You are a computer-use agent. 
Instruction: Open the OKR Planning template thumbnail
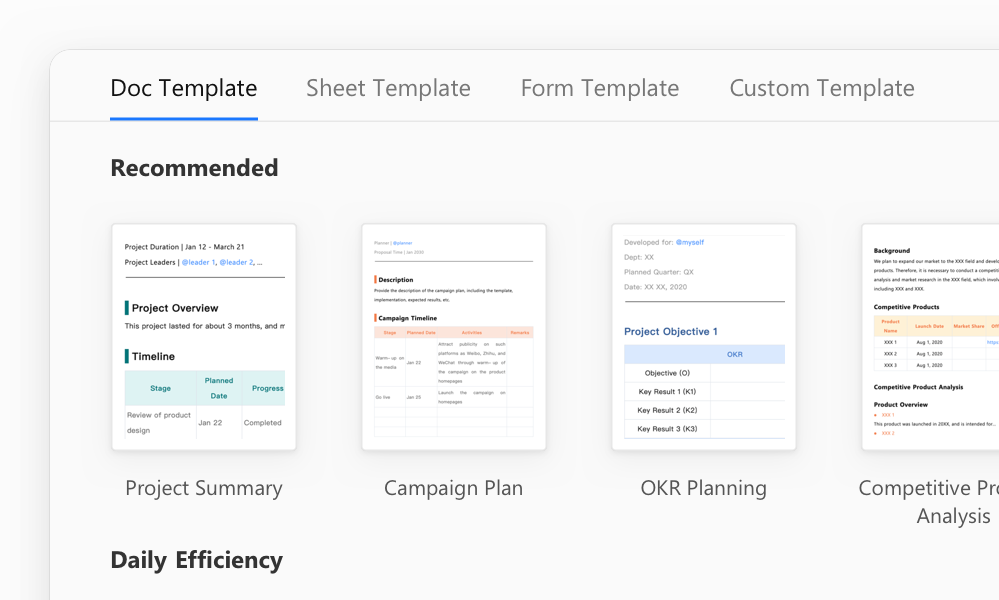pyautogui.click(x=703, y=337)
